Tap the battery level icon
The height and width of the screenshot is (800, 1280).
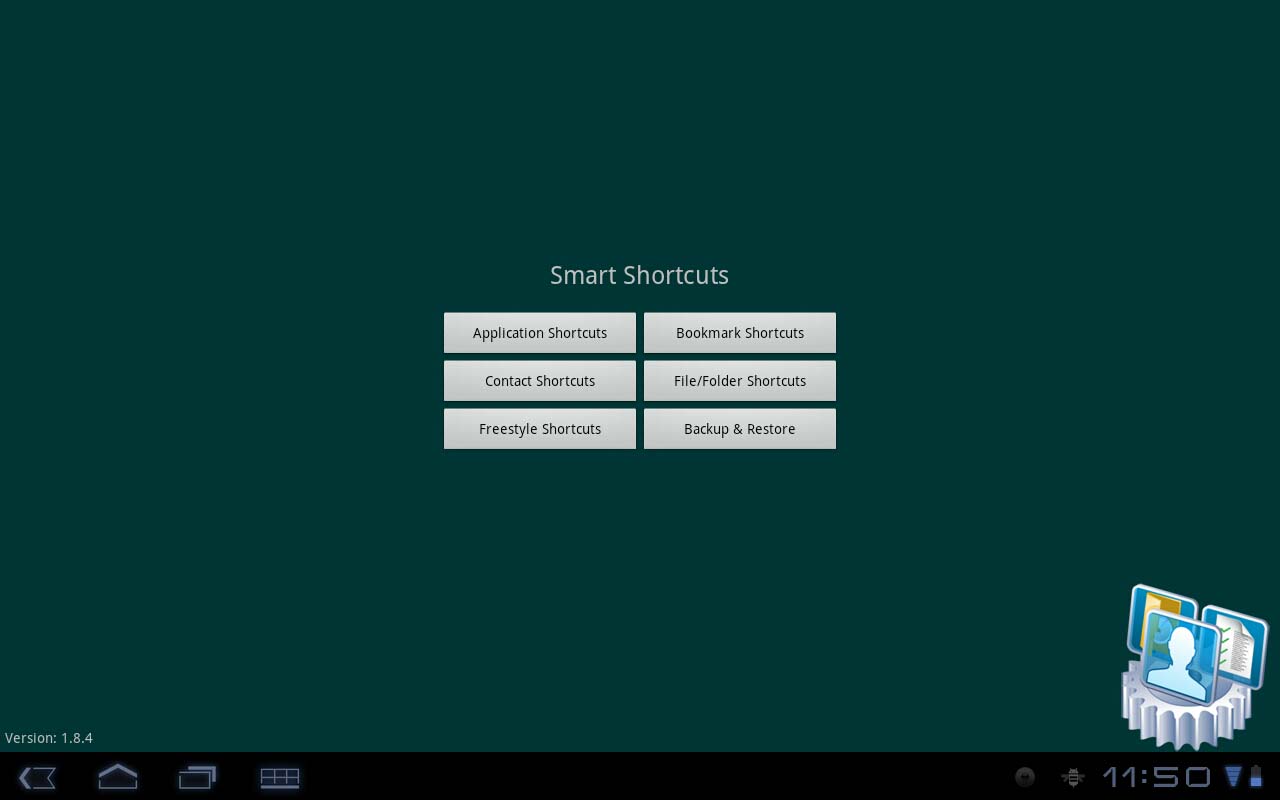[1256, 776]
